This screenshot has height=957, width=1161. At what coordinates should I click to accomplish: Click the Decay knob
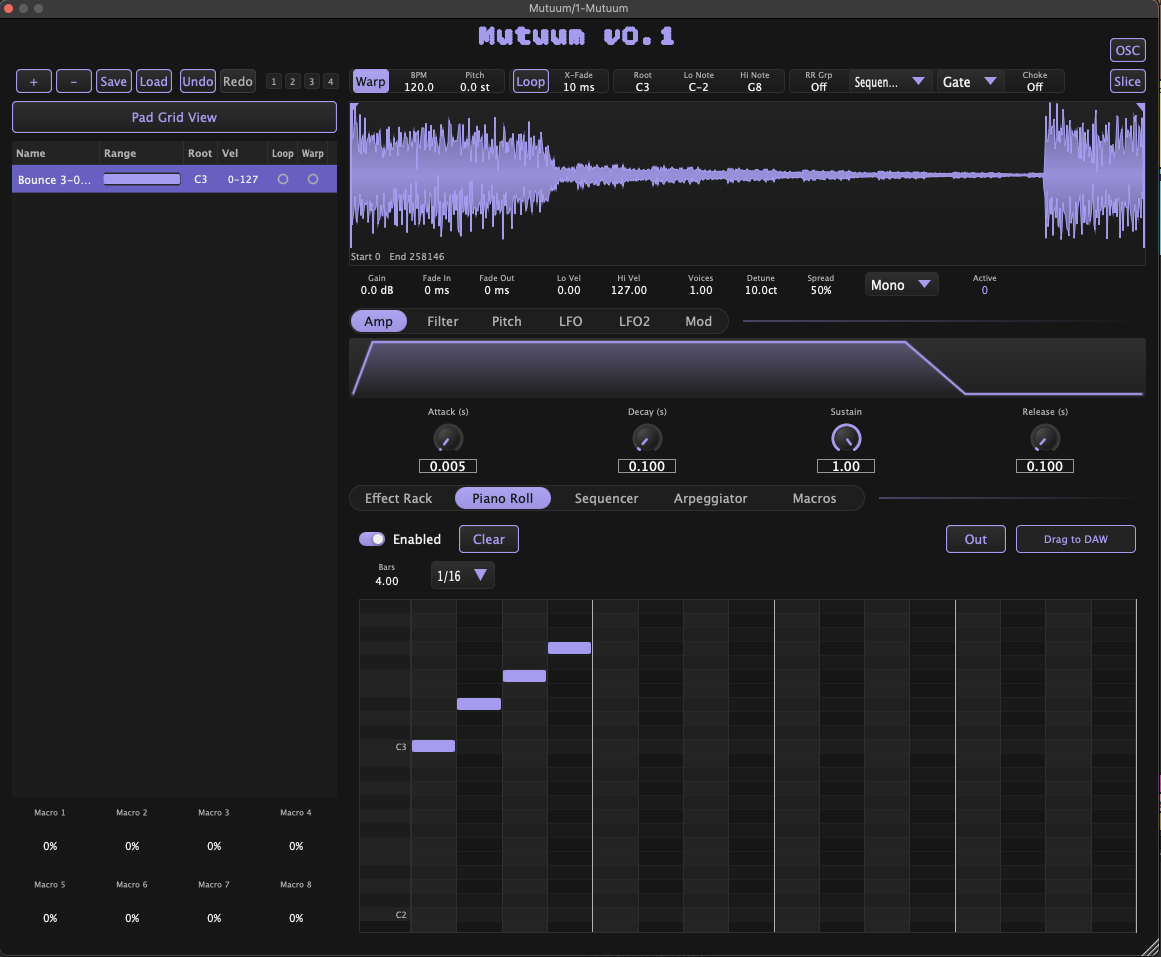[x=647, y=439]
